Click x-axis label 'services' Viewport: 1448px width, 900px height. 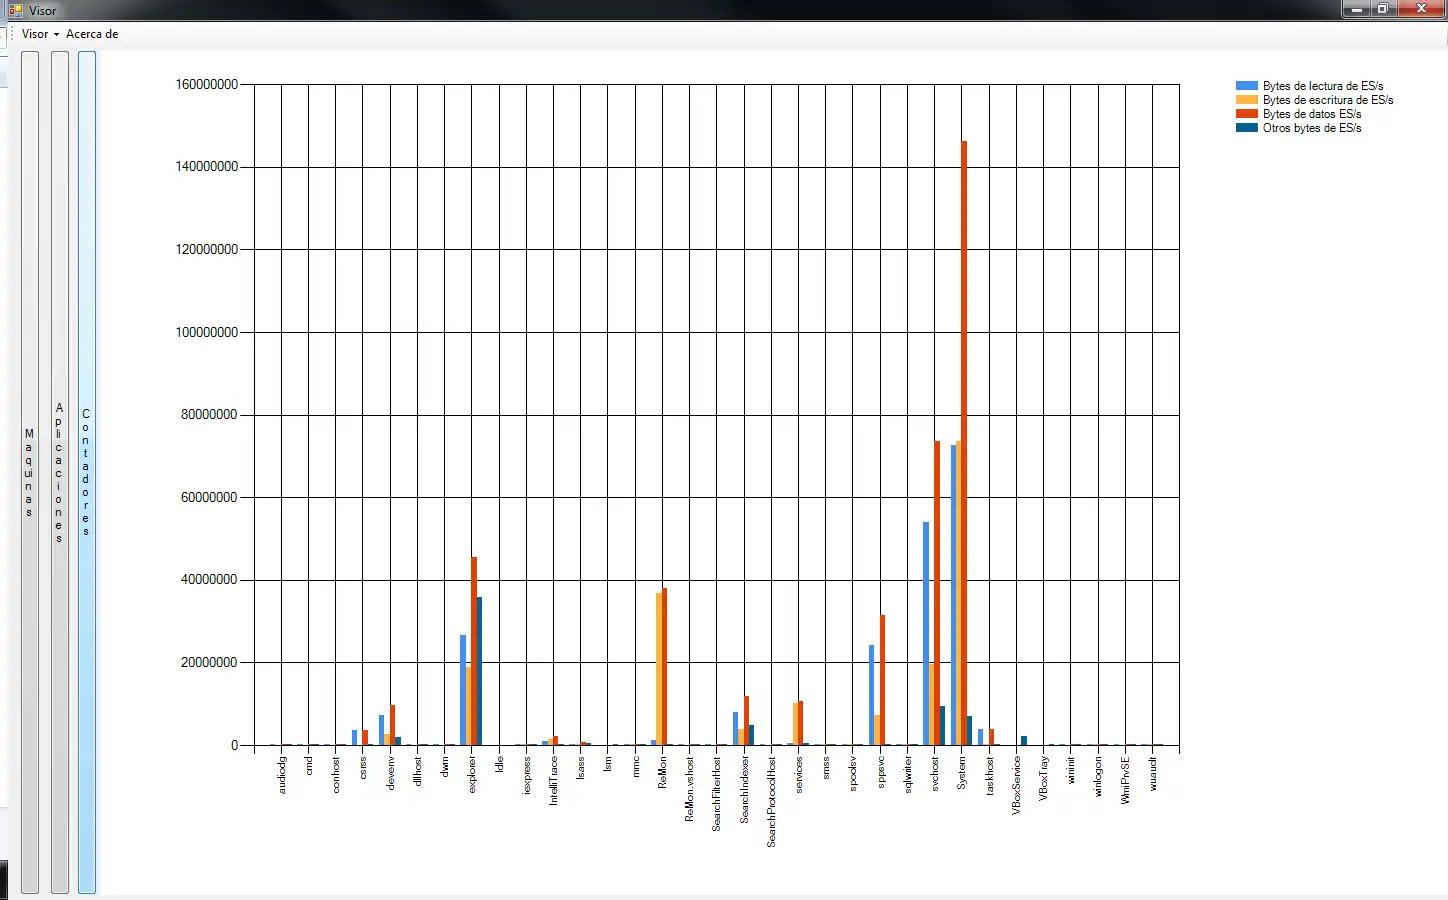pyautogui.click(x=799, y=775)
